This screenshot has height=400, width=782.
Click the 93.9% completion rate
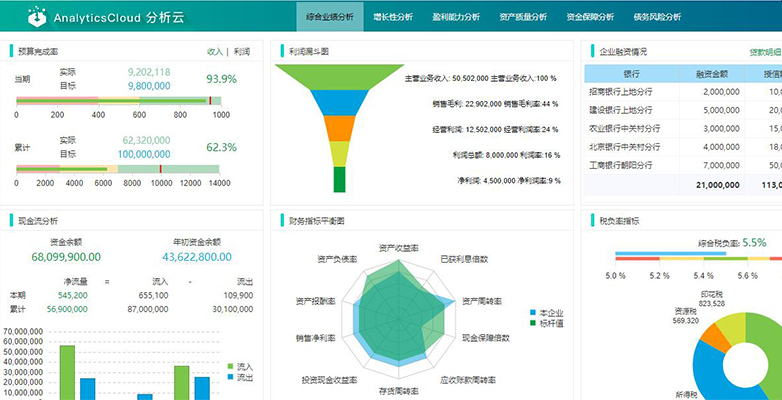click(221, 79)
